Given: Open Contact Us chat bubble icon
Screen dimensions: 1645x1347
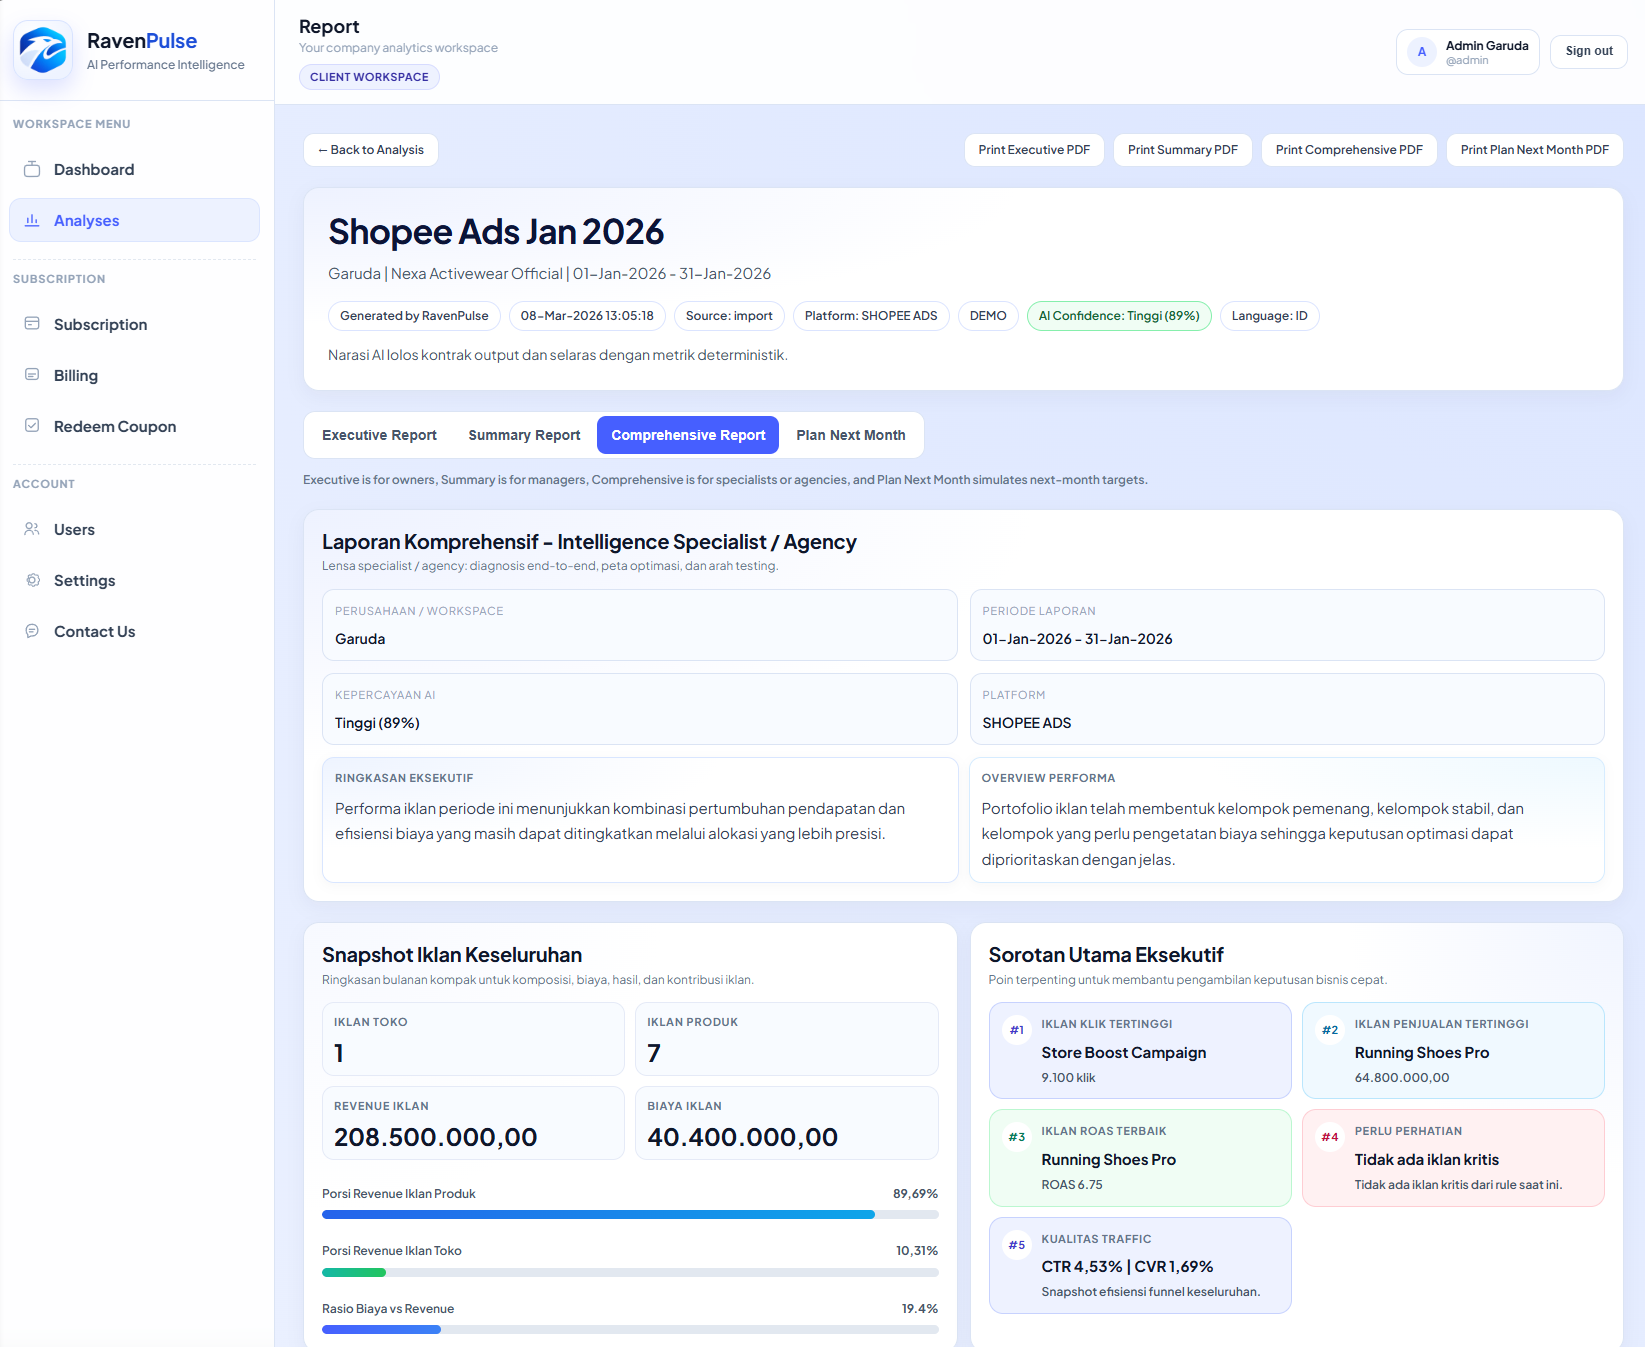Looking at the screenshot, I should click(32, 630).
